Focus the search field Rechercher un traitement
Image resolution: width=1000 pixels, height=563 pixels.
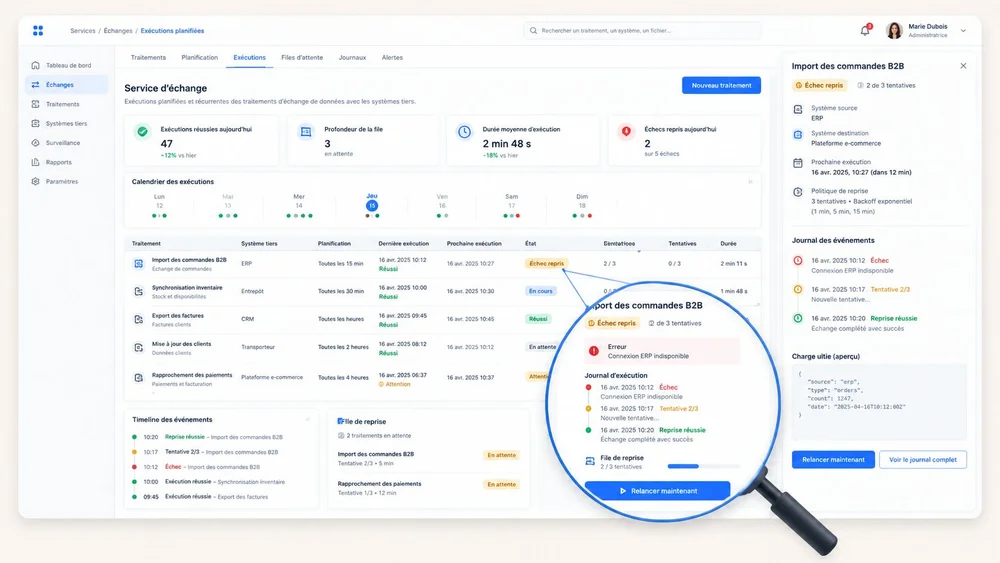click(x=642, y=31)
